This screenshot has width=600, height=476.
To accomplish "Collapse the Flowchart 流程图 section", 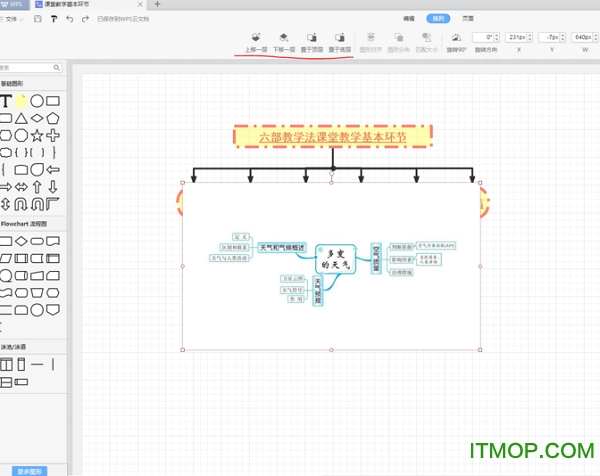I will pyautogui.click(x=25, y=223).
